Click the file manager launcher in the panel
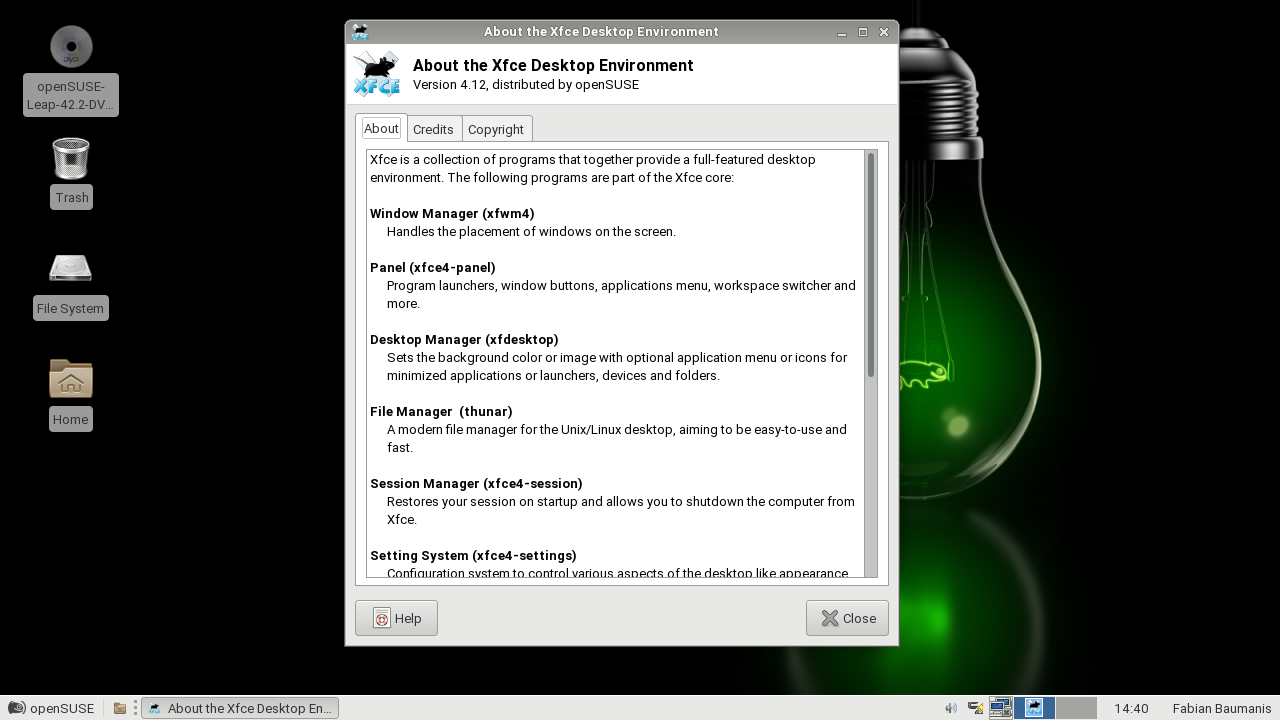Screen dimensions: 1280x720 (x=120, y=708)
